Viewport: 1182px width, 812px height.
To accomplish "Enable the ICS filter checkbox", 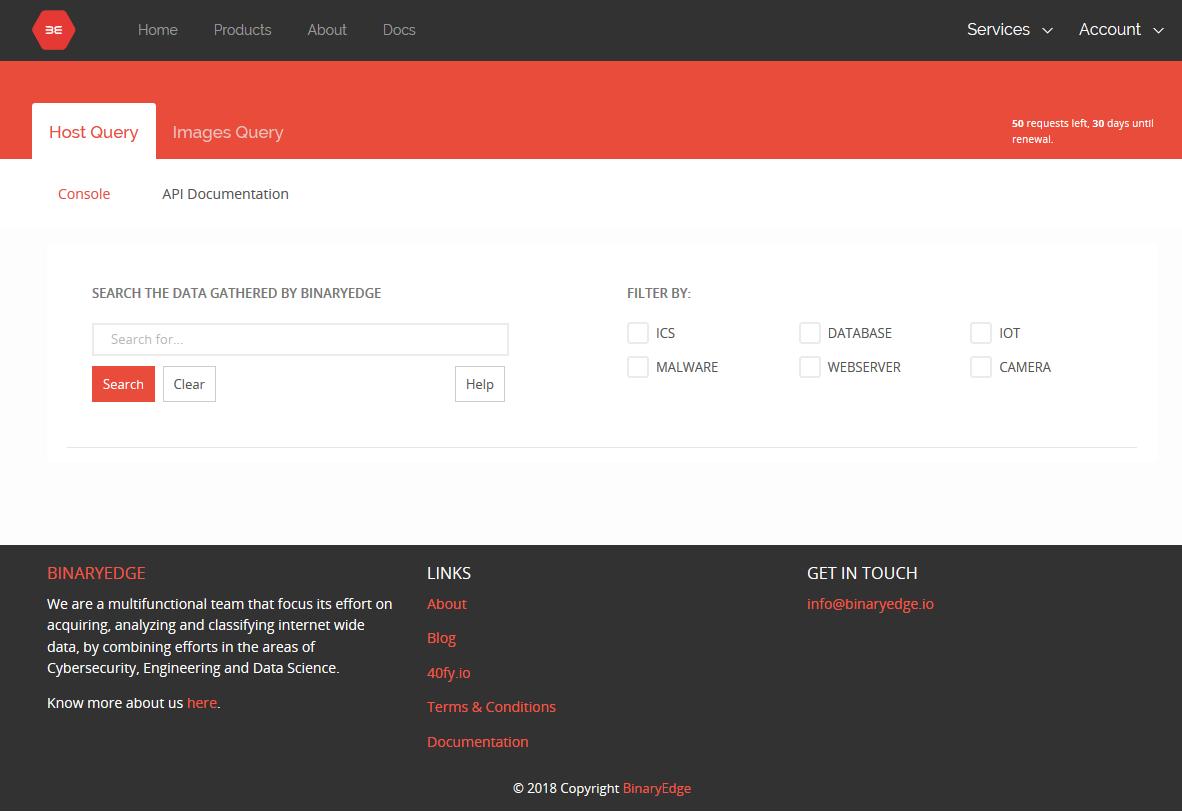I will [638, 332].
